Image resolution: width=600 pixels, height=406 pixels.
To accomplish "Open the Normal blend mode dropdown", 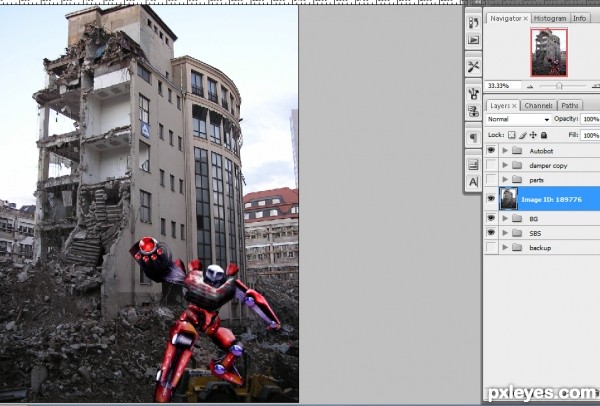I will tap(518, 119).
